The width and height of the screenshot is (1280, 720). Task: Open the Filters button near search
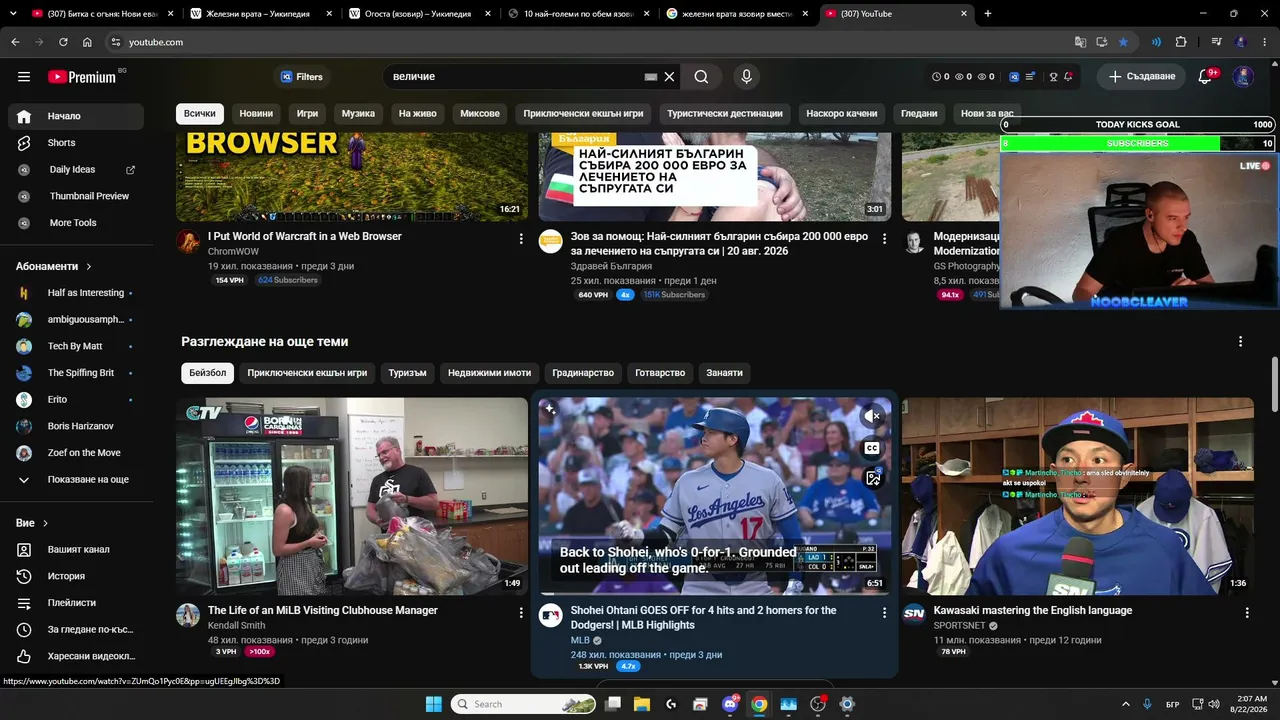point(302,77)
